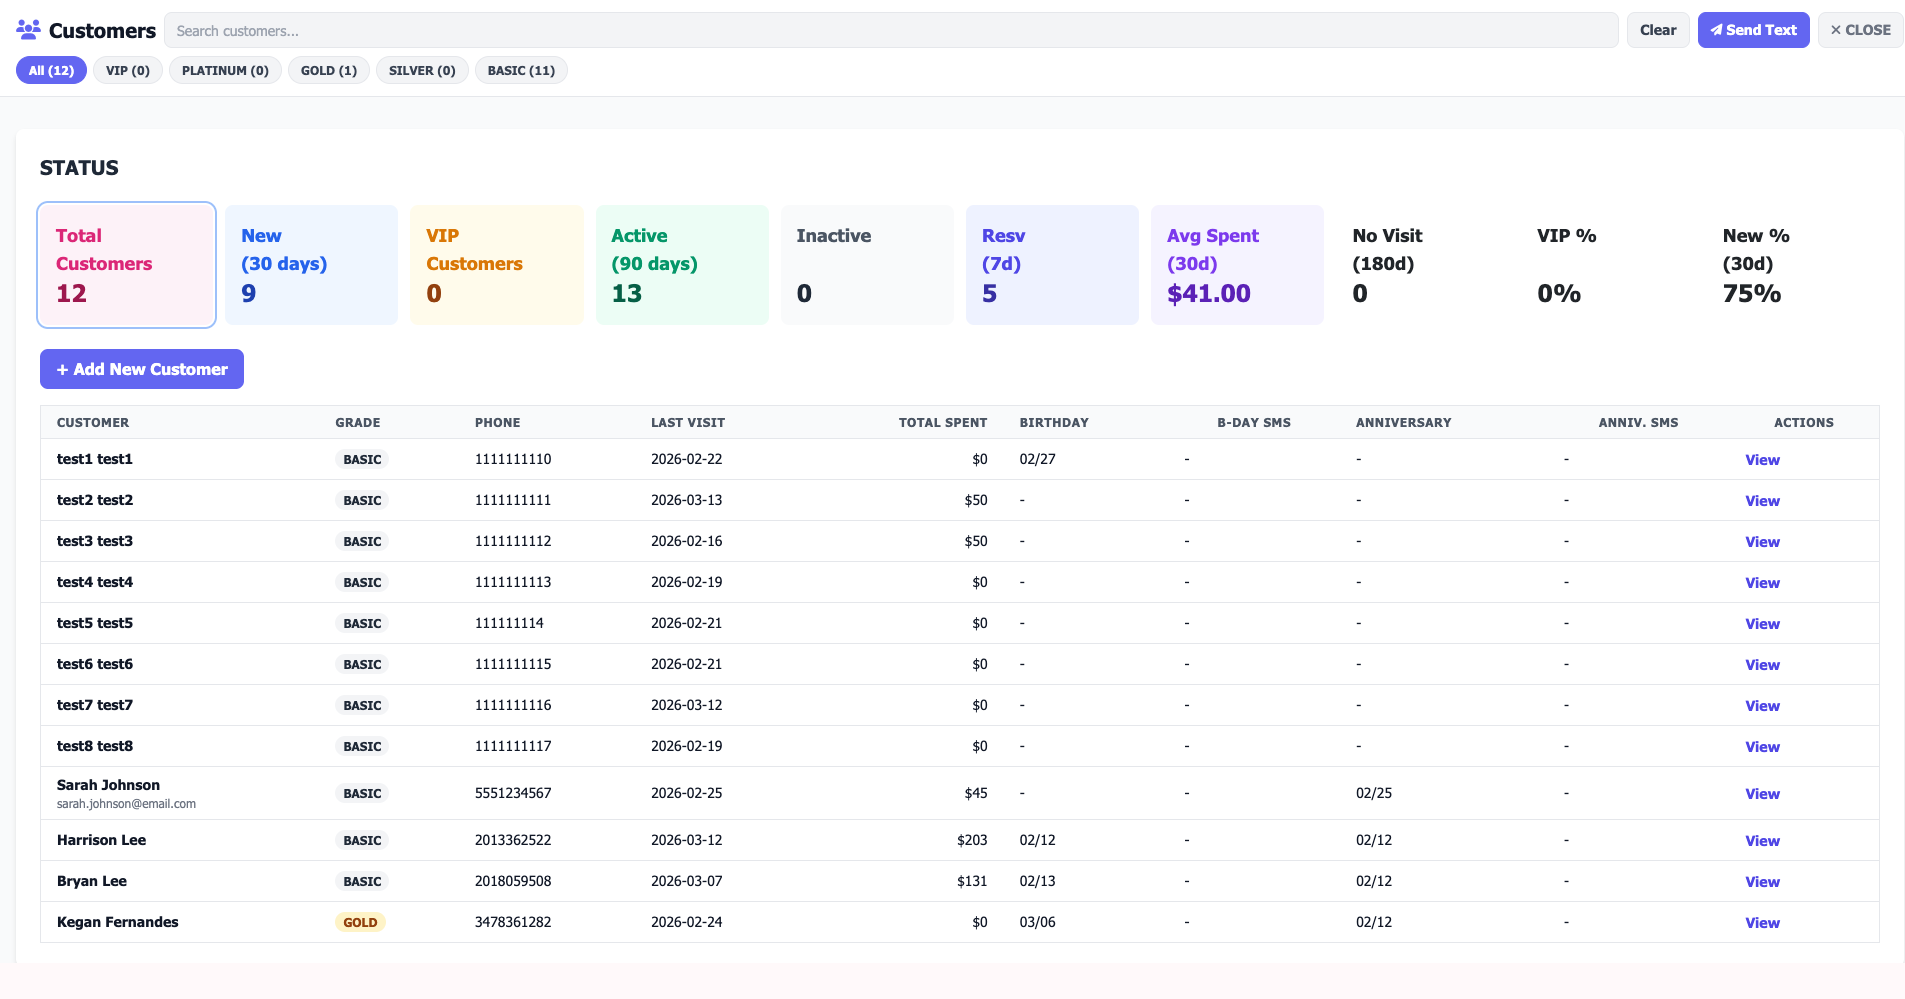The height and width of the screenshot is (999, 1905).
Task: Switch to the All (12) filter tab
Action: [51, 70]
